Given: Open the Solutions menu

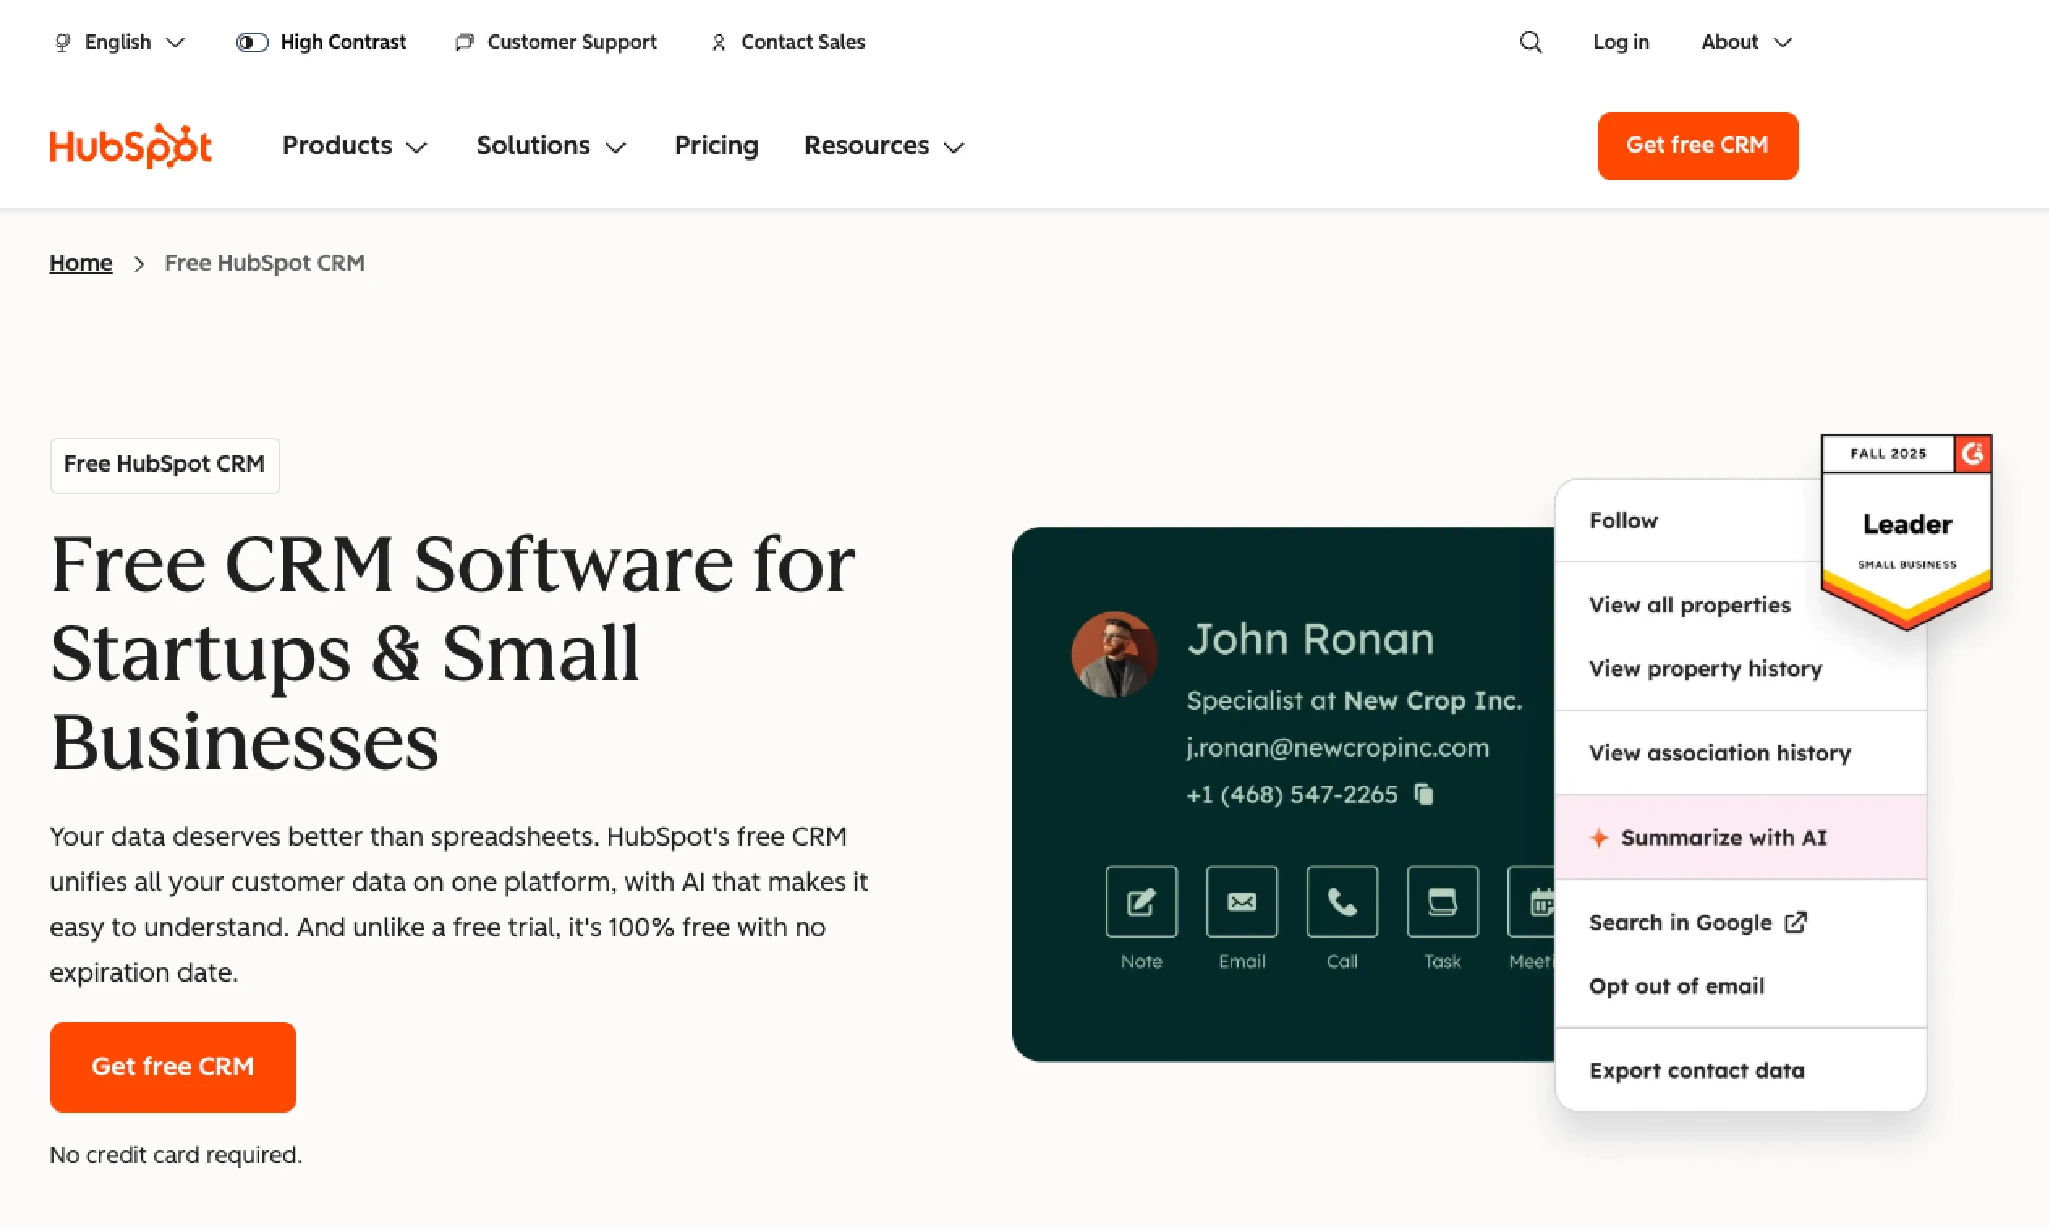Looking at the screenshot, I should [551, 146].
